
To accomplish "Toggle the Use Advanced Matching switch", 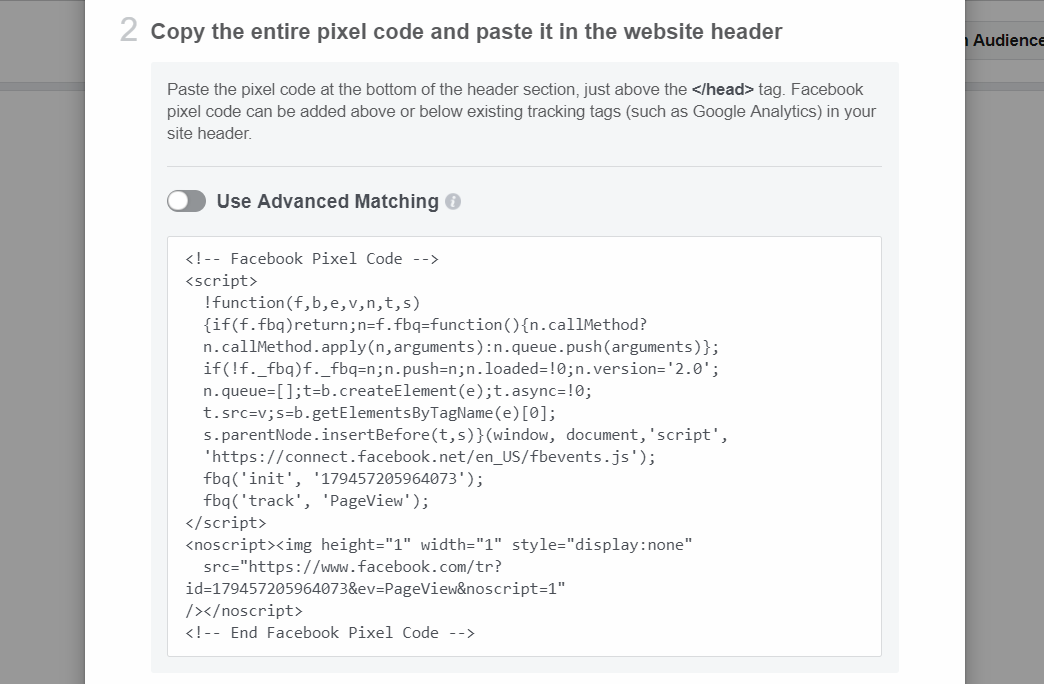I will 186,201.
